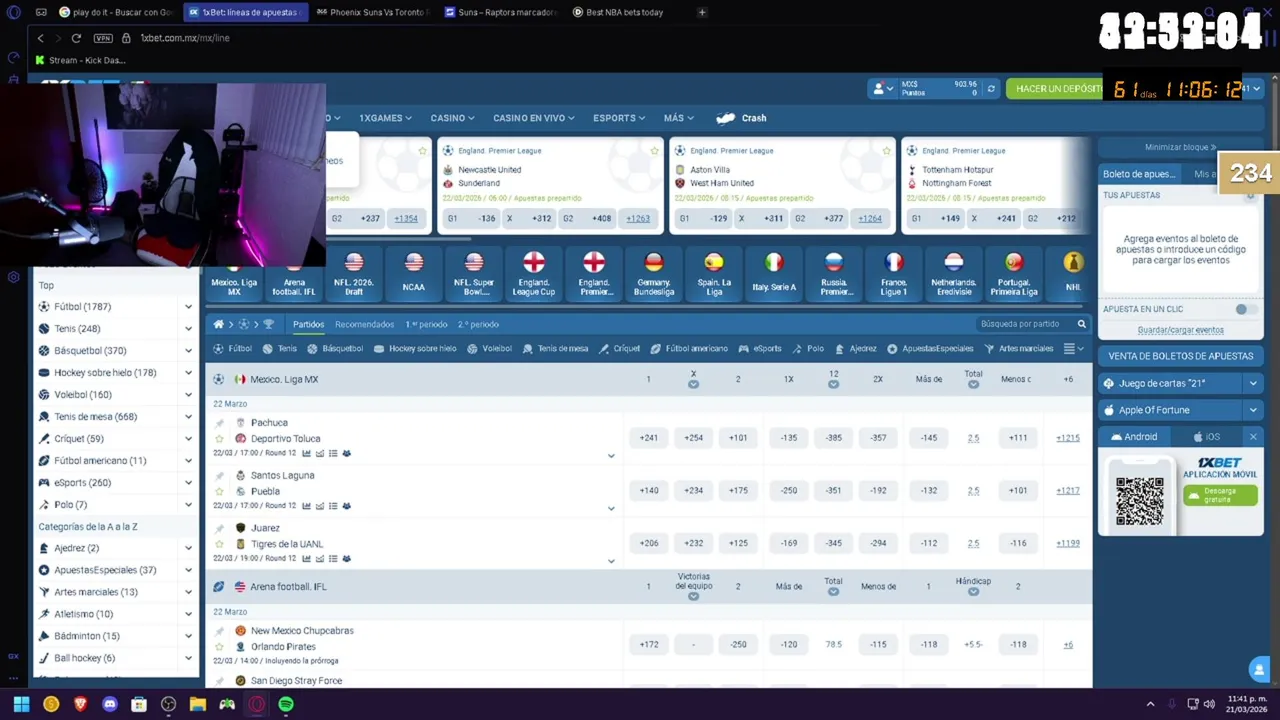This screenshot has height=720, width=1280.
Task: Click HACER UN DEPÓSITO button
Action: 1058,89
